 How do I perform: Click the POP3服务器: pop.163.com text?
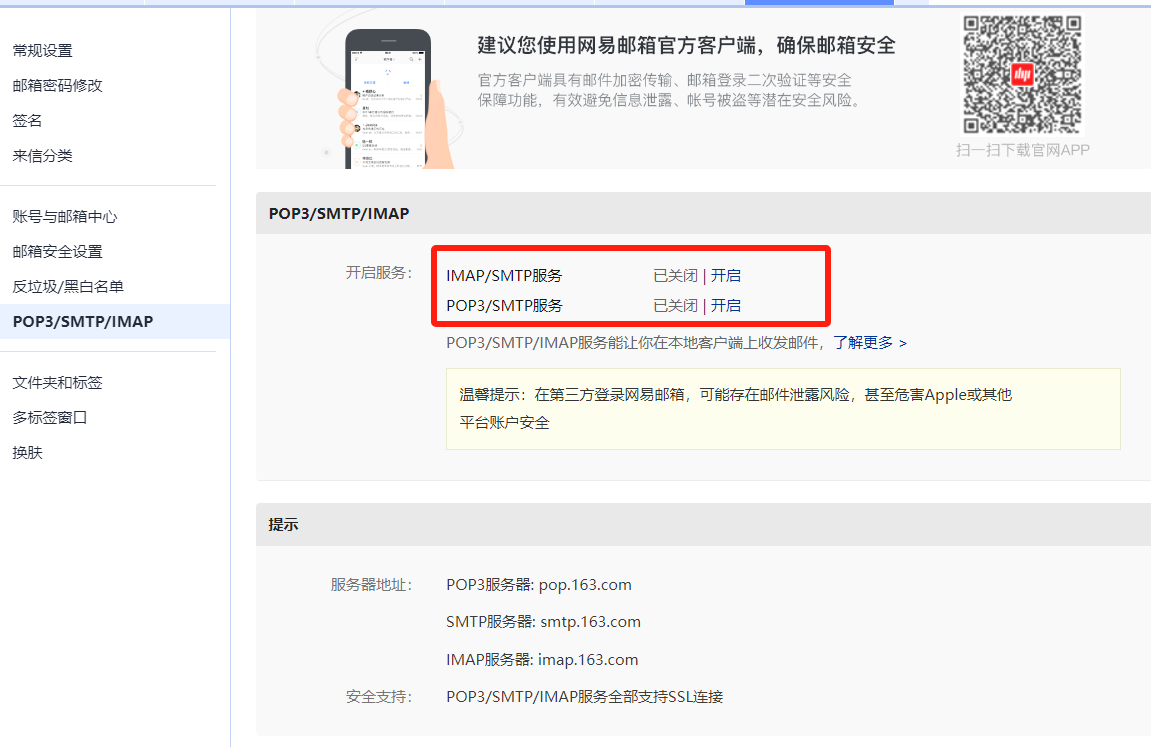(539, 585)
